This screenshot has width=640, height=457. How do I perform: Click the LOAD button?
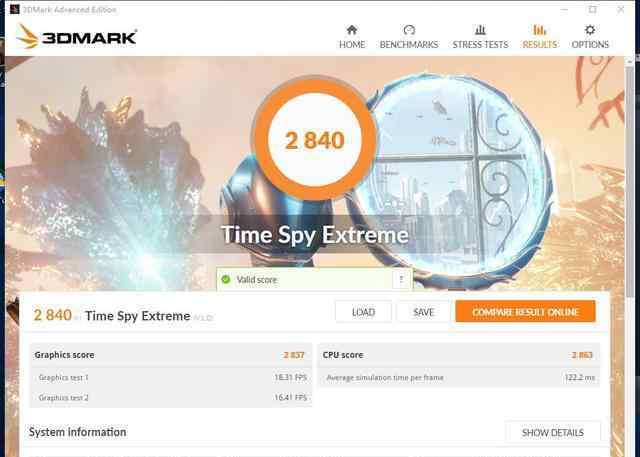click(363, 312)
